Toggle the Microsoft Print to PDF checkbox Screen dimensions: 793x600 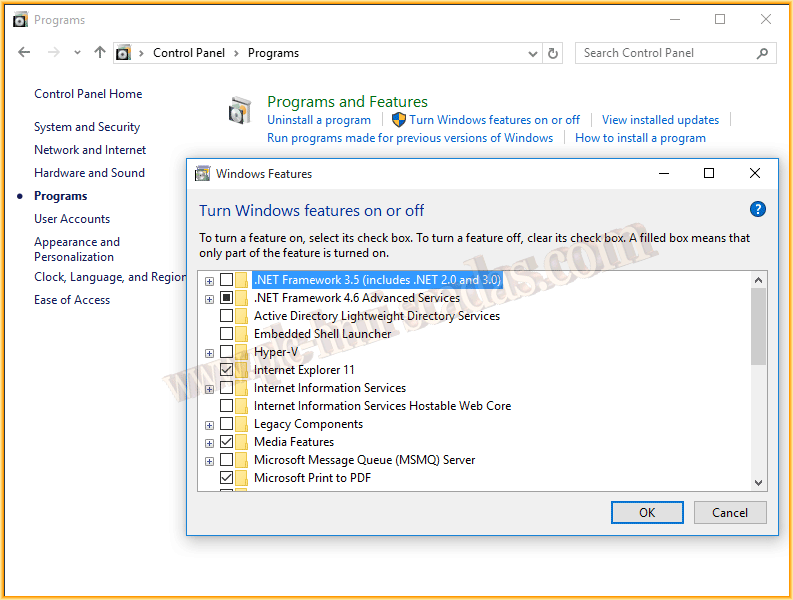tap(226, 478)
